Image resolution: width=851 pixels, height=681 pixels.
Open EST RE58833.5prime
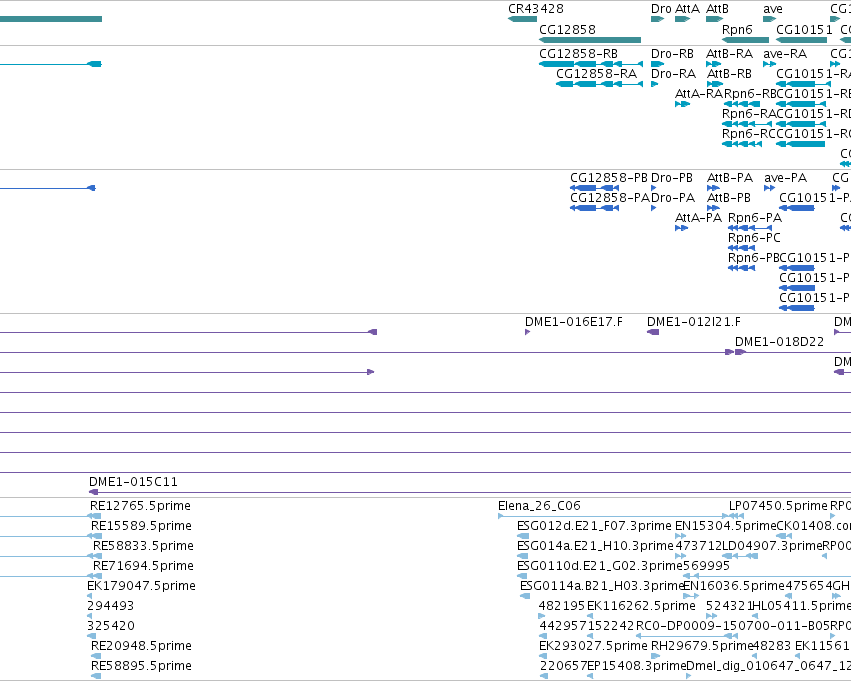click(143, 546)
